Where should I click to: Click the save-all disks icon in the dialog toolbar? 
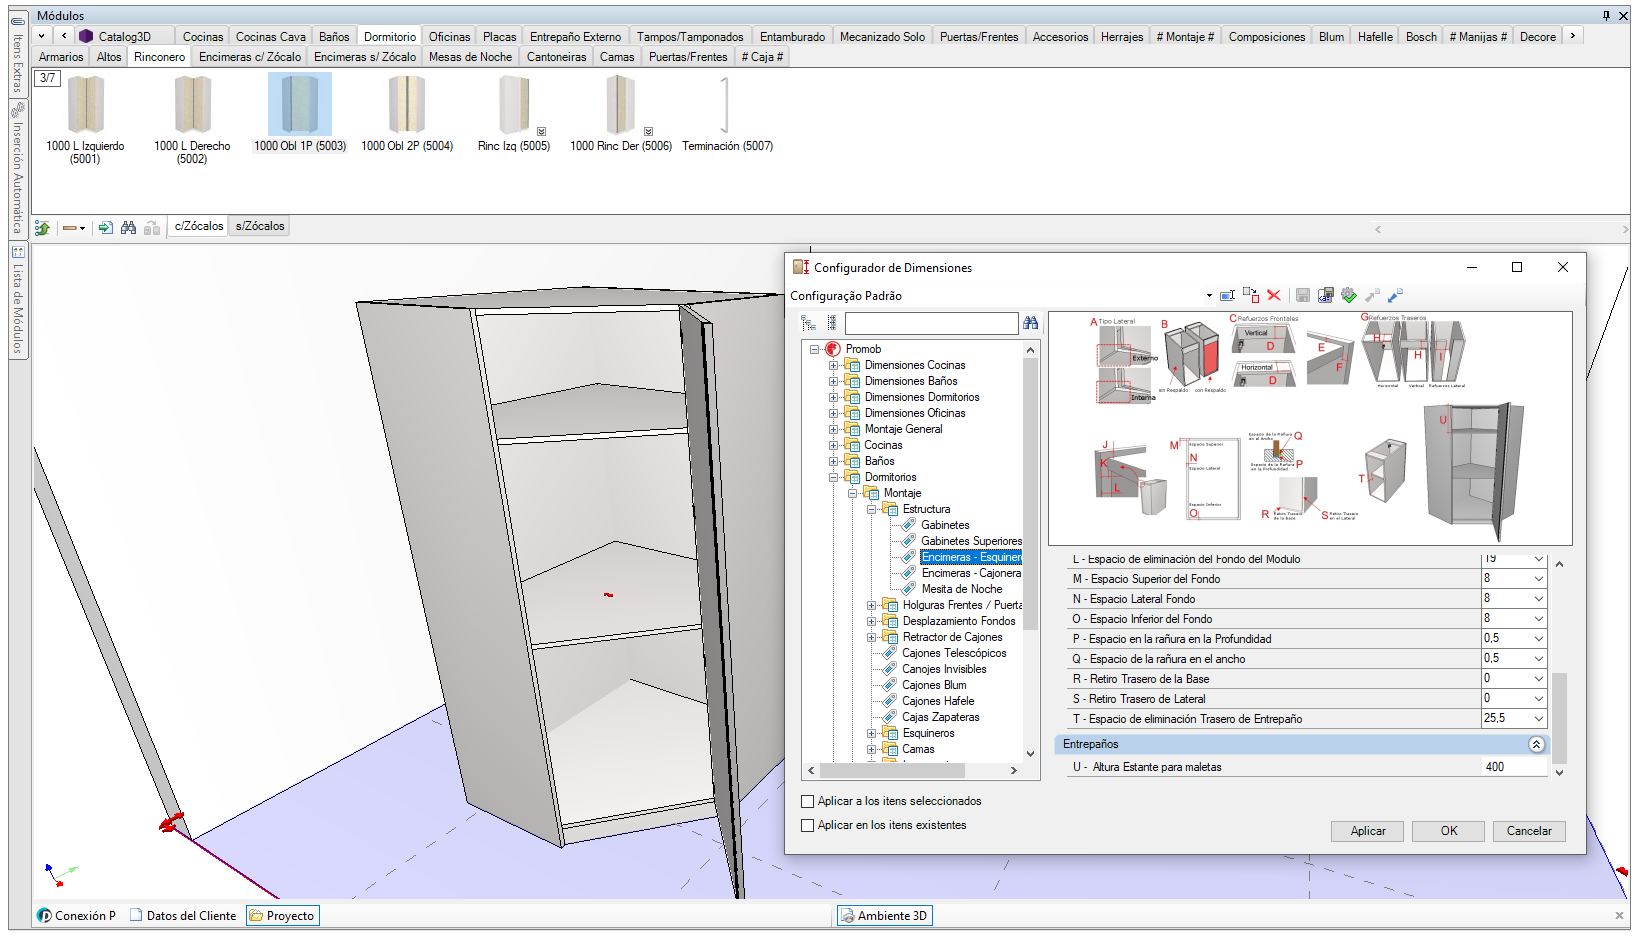(1326, 295)
